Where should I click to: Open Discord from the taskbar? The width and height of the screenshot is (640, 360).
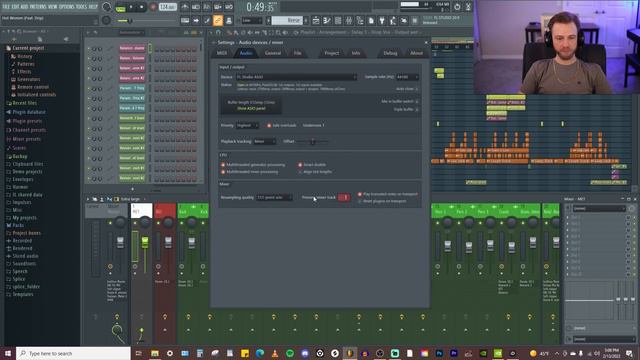[305, 353]
